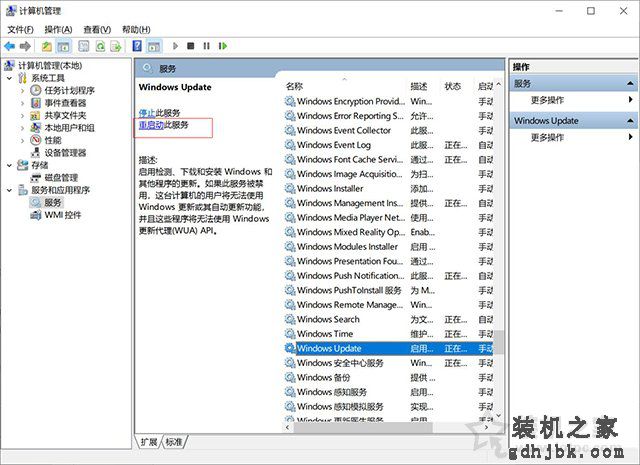
Task: Switch to the 扩展 tab
Action: click(149, 442)
